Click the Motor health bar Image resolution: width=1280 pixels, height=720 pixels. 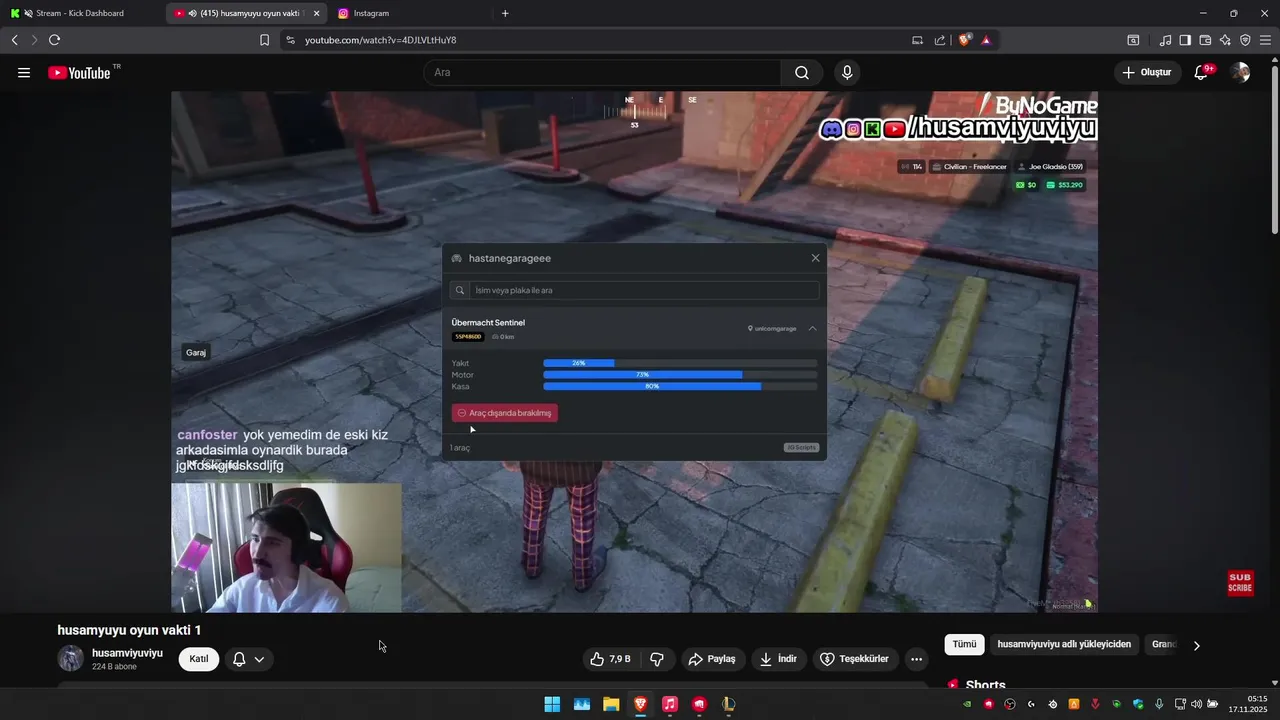pyautogui.click(x=680, y=375)
